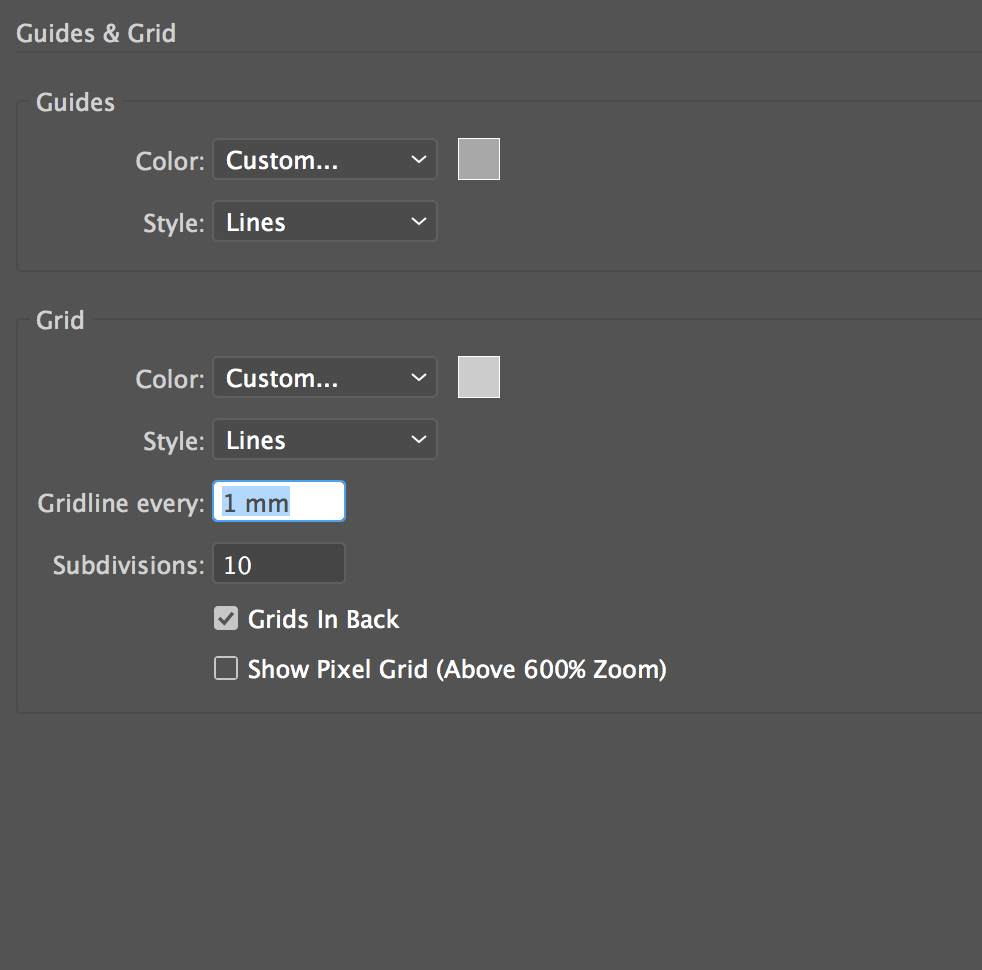Viewport: 982px width, 970px height.
Task: Click the Gridline every input field
Action: 279,502
